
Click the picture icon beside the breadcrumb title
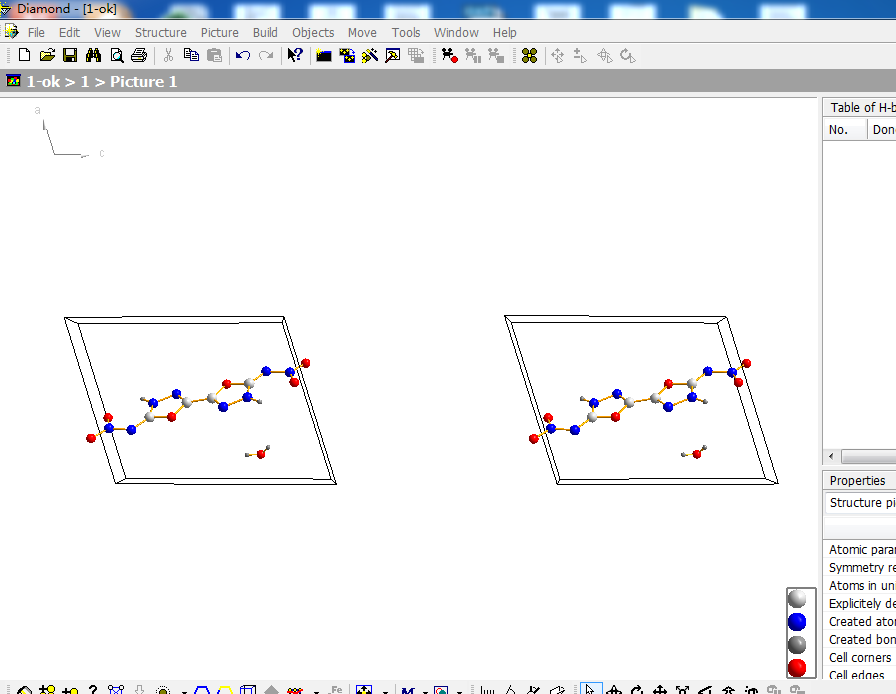pos(13,81)
